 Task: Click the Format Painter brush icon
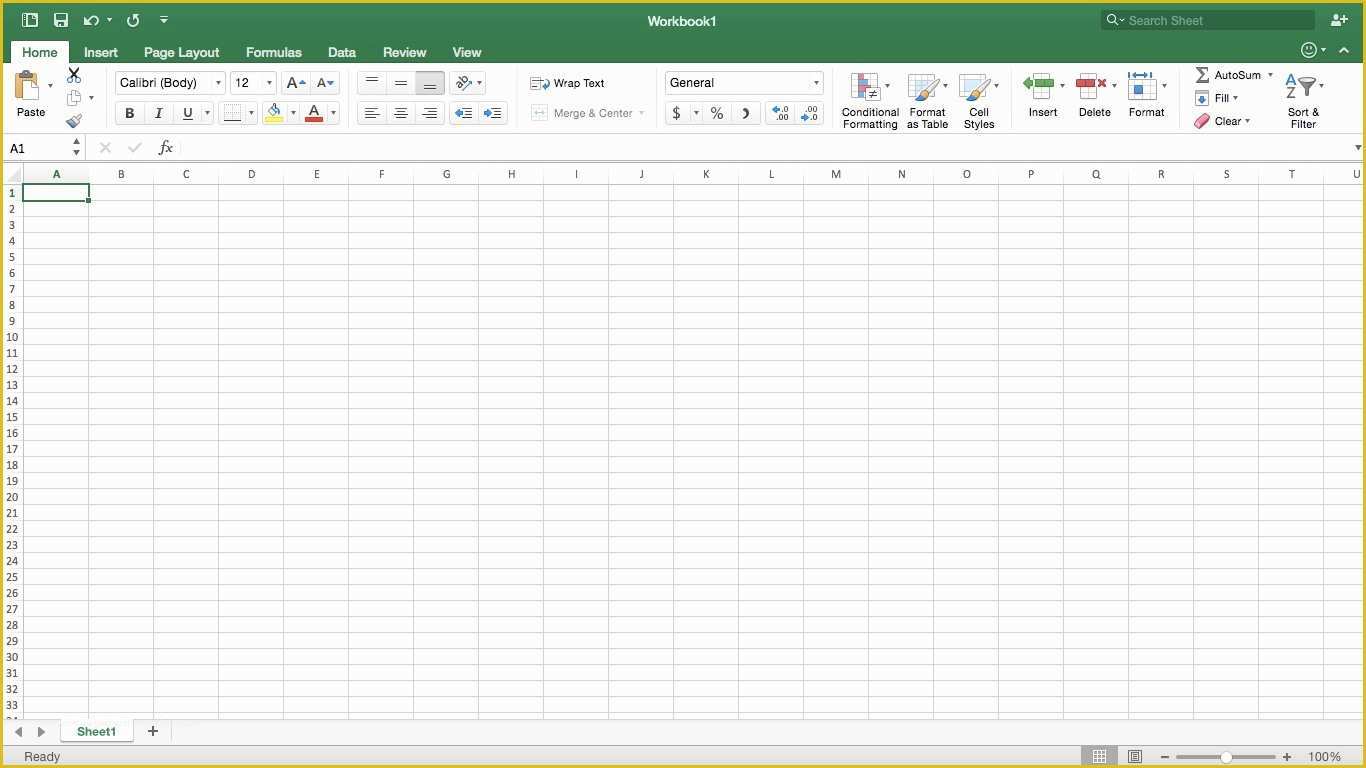click(74, 121)
